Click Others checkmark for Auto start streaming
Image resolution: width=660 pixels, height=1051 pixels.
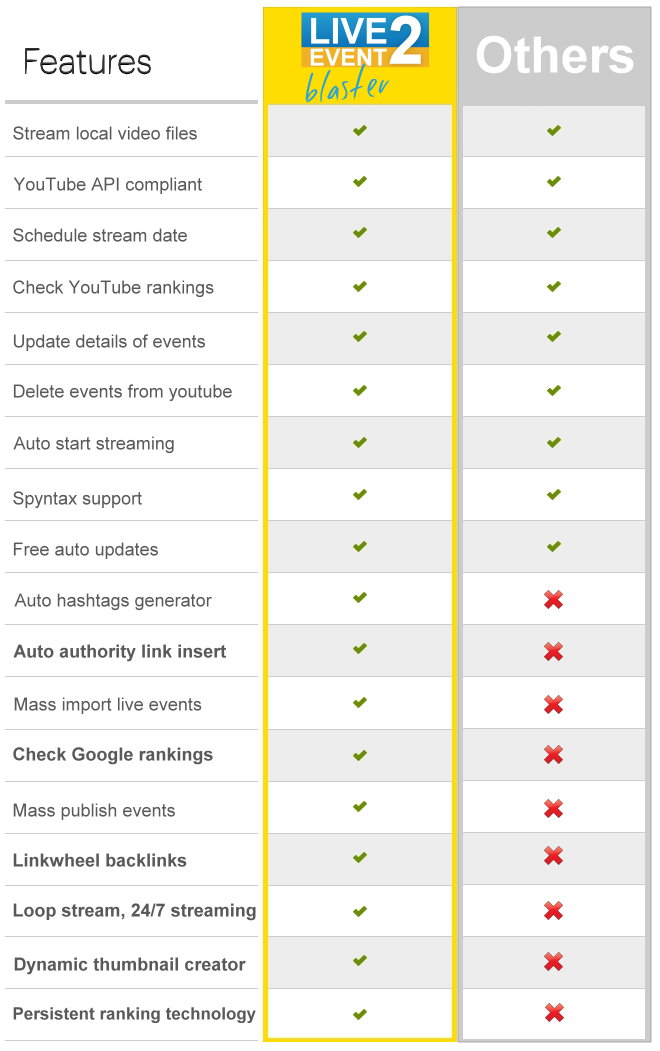click(553, 442)
